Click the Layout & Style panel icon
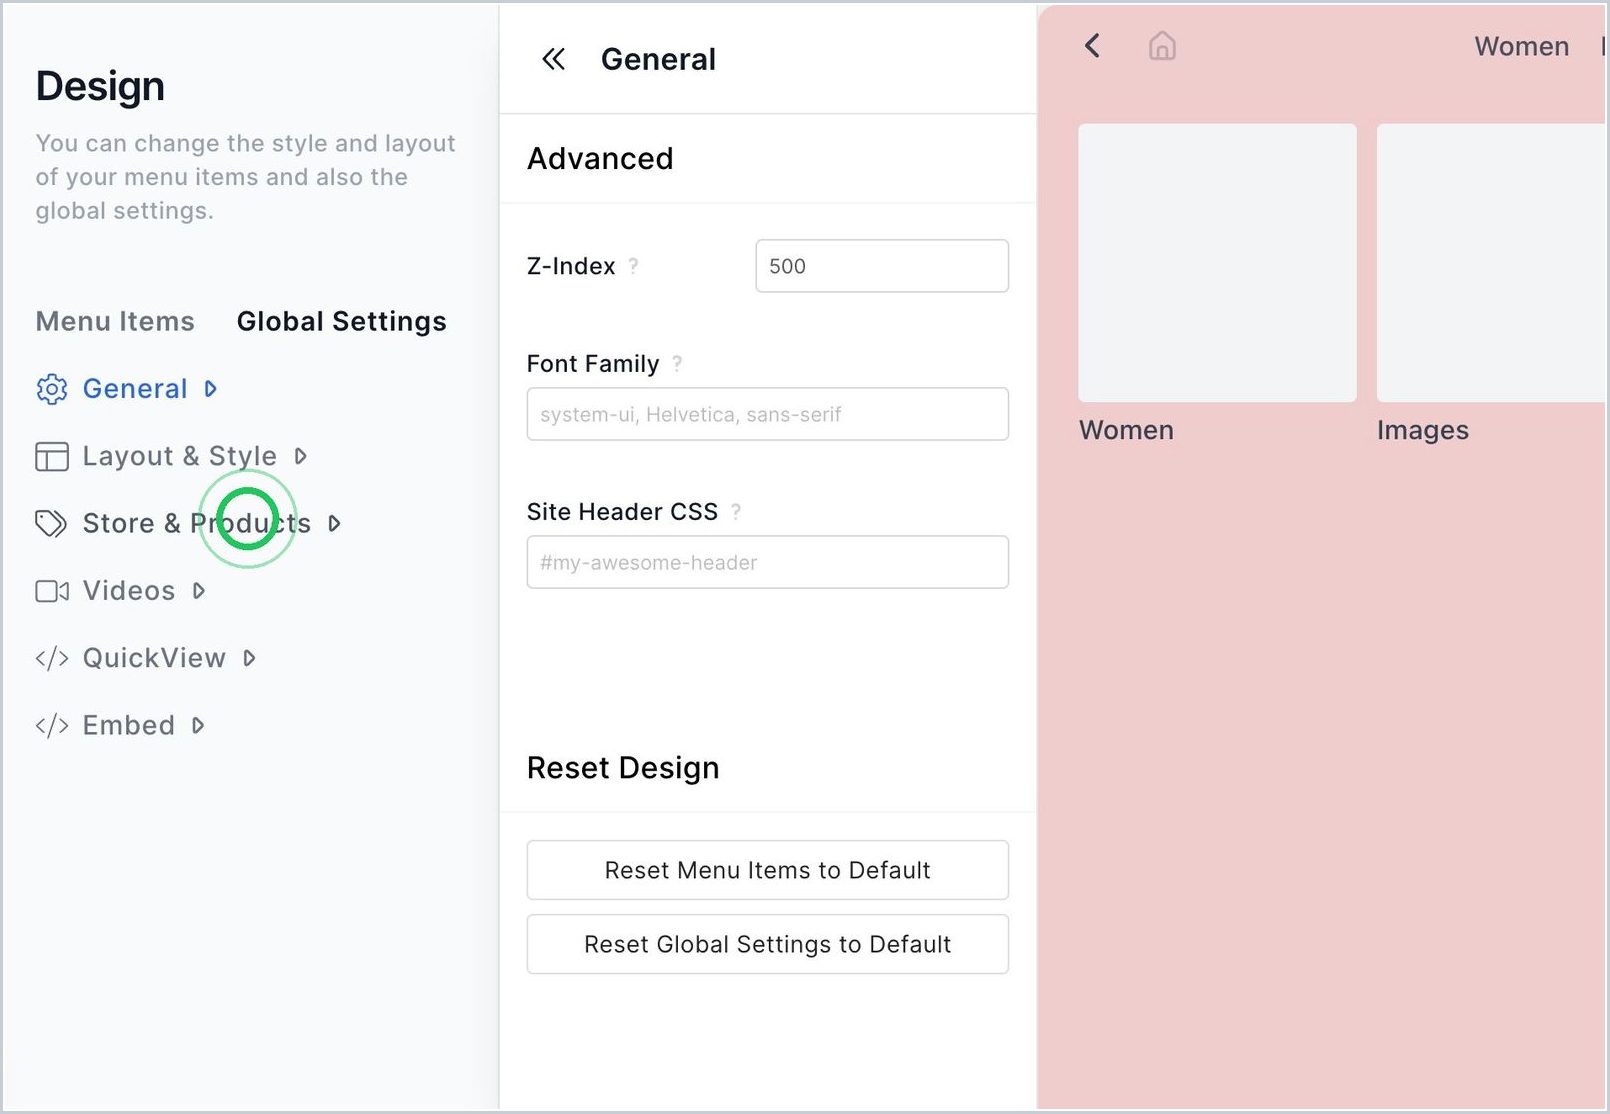The image size is (1610, 1114). point(51,456)
